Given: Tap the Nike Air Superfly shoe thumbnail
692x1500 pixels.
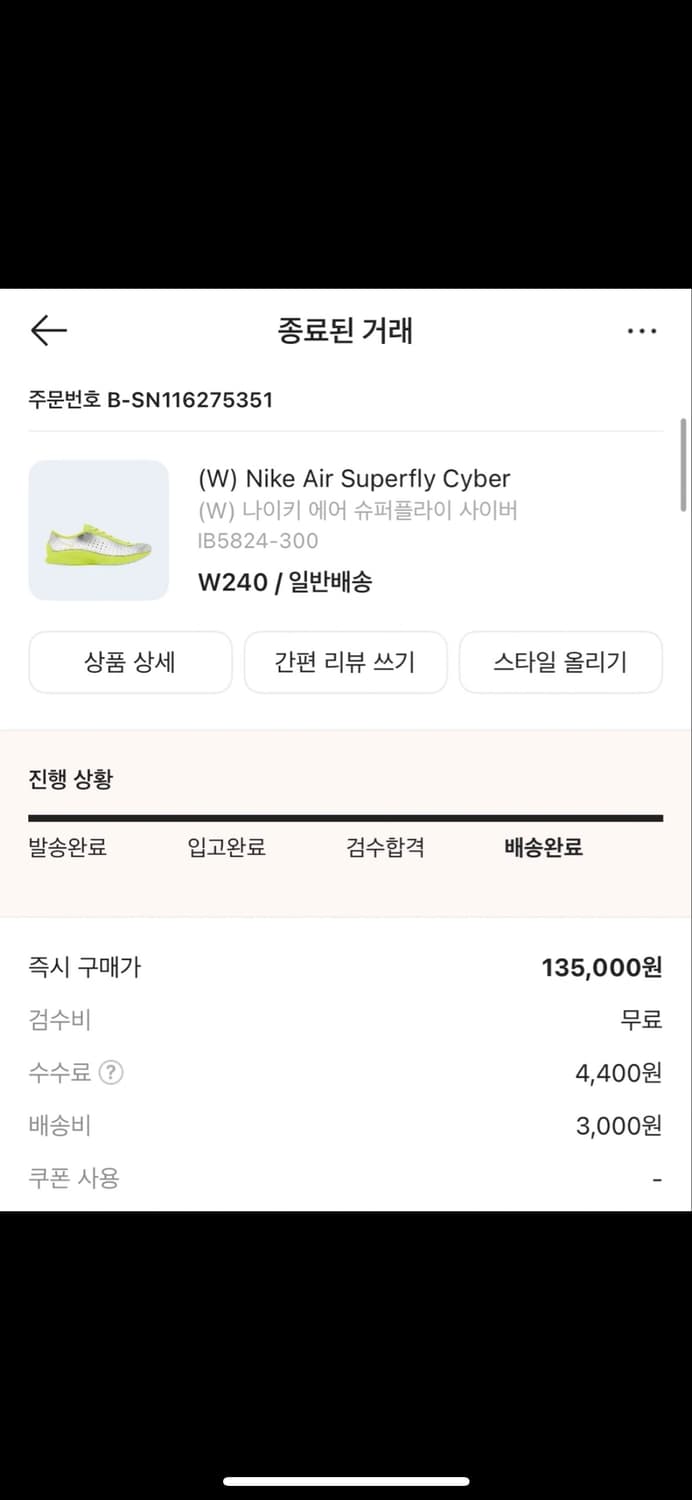Looking at the screenshot, I should (98, 530).
